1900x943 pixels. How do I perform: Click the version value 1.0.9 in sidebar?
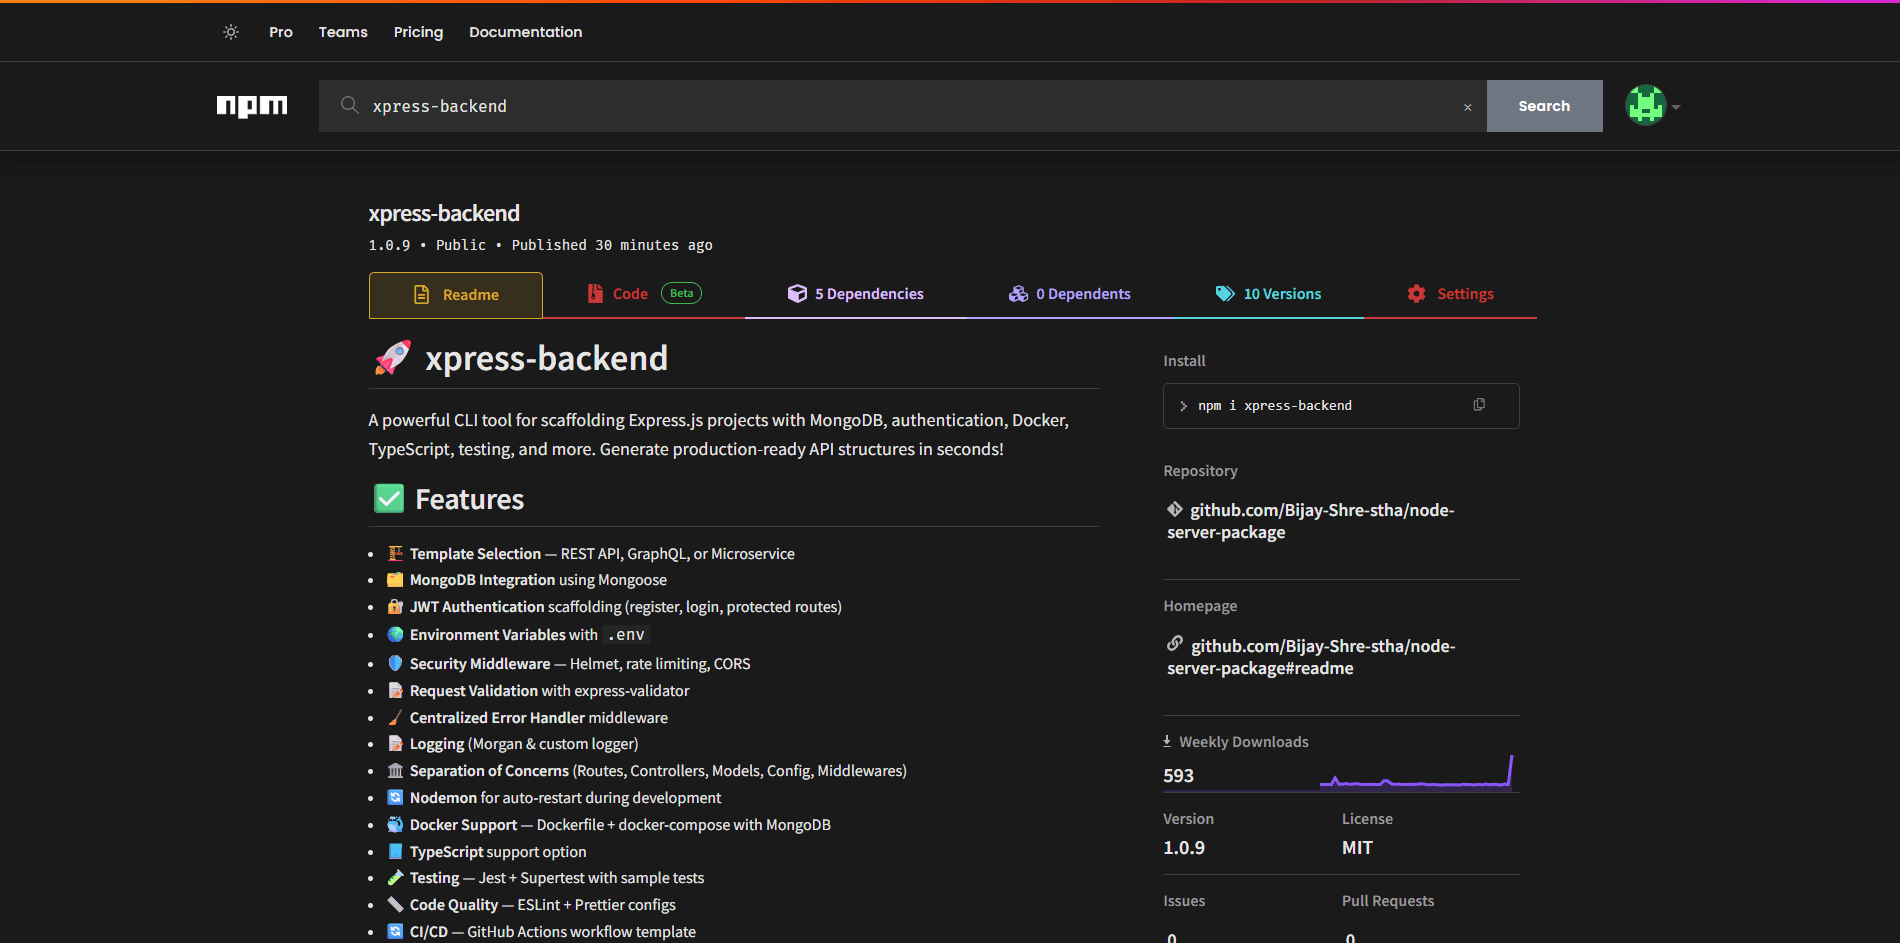tap(1184, 848)
